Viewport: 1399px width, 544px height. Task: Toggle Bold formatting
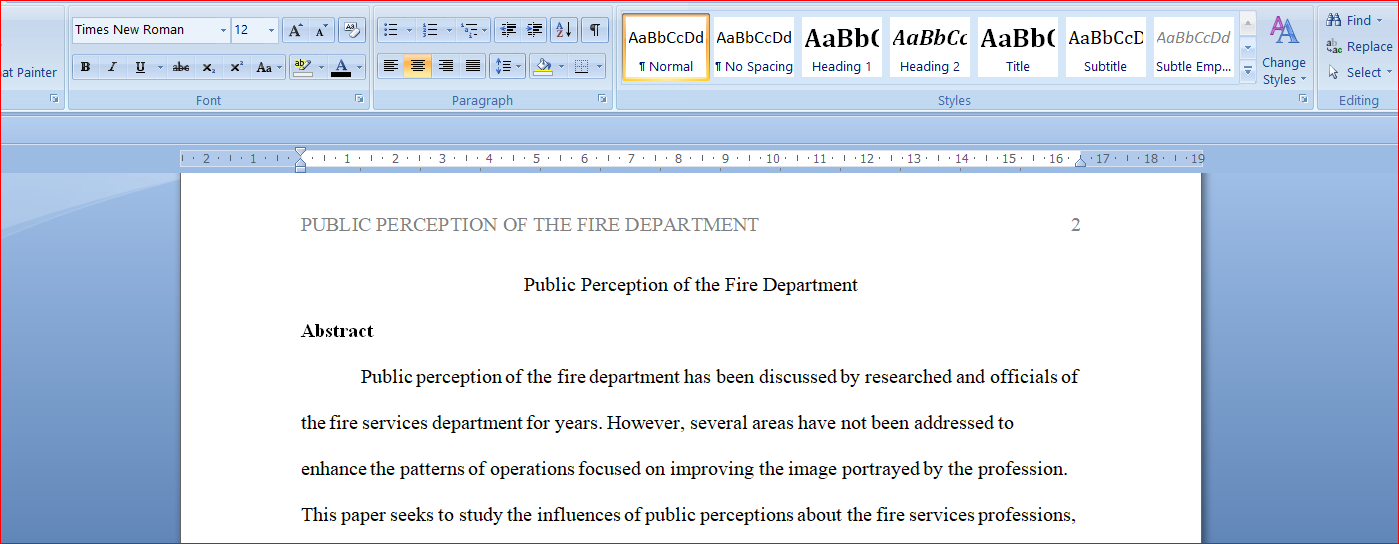coord(86,67)
